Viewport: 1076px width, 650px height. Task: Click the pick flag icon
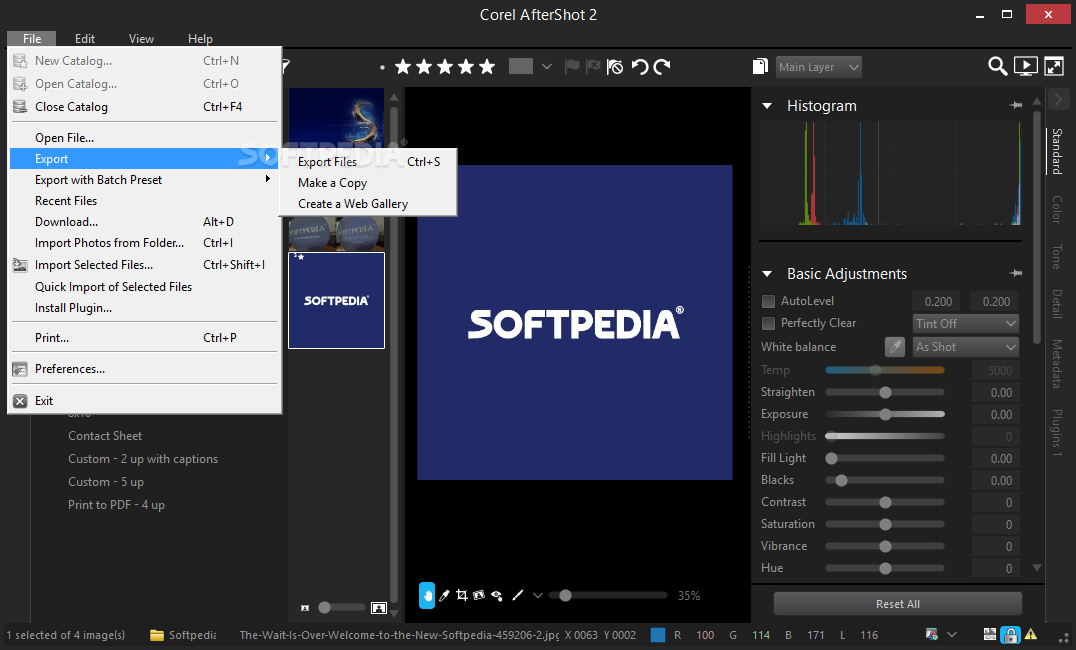coord(572,67)
